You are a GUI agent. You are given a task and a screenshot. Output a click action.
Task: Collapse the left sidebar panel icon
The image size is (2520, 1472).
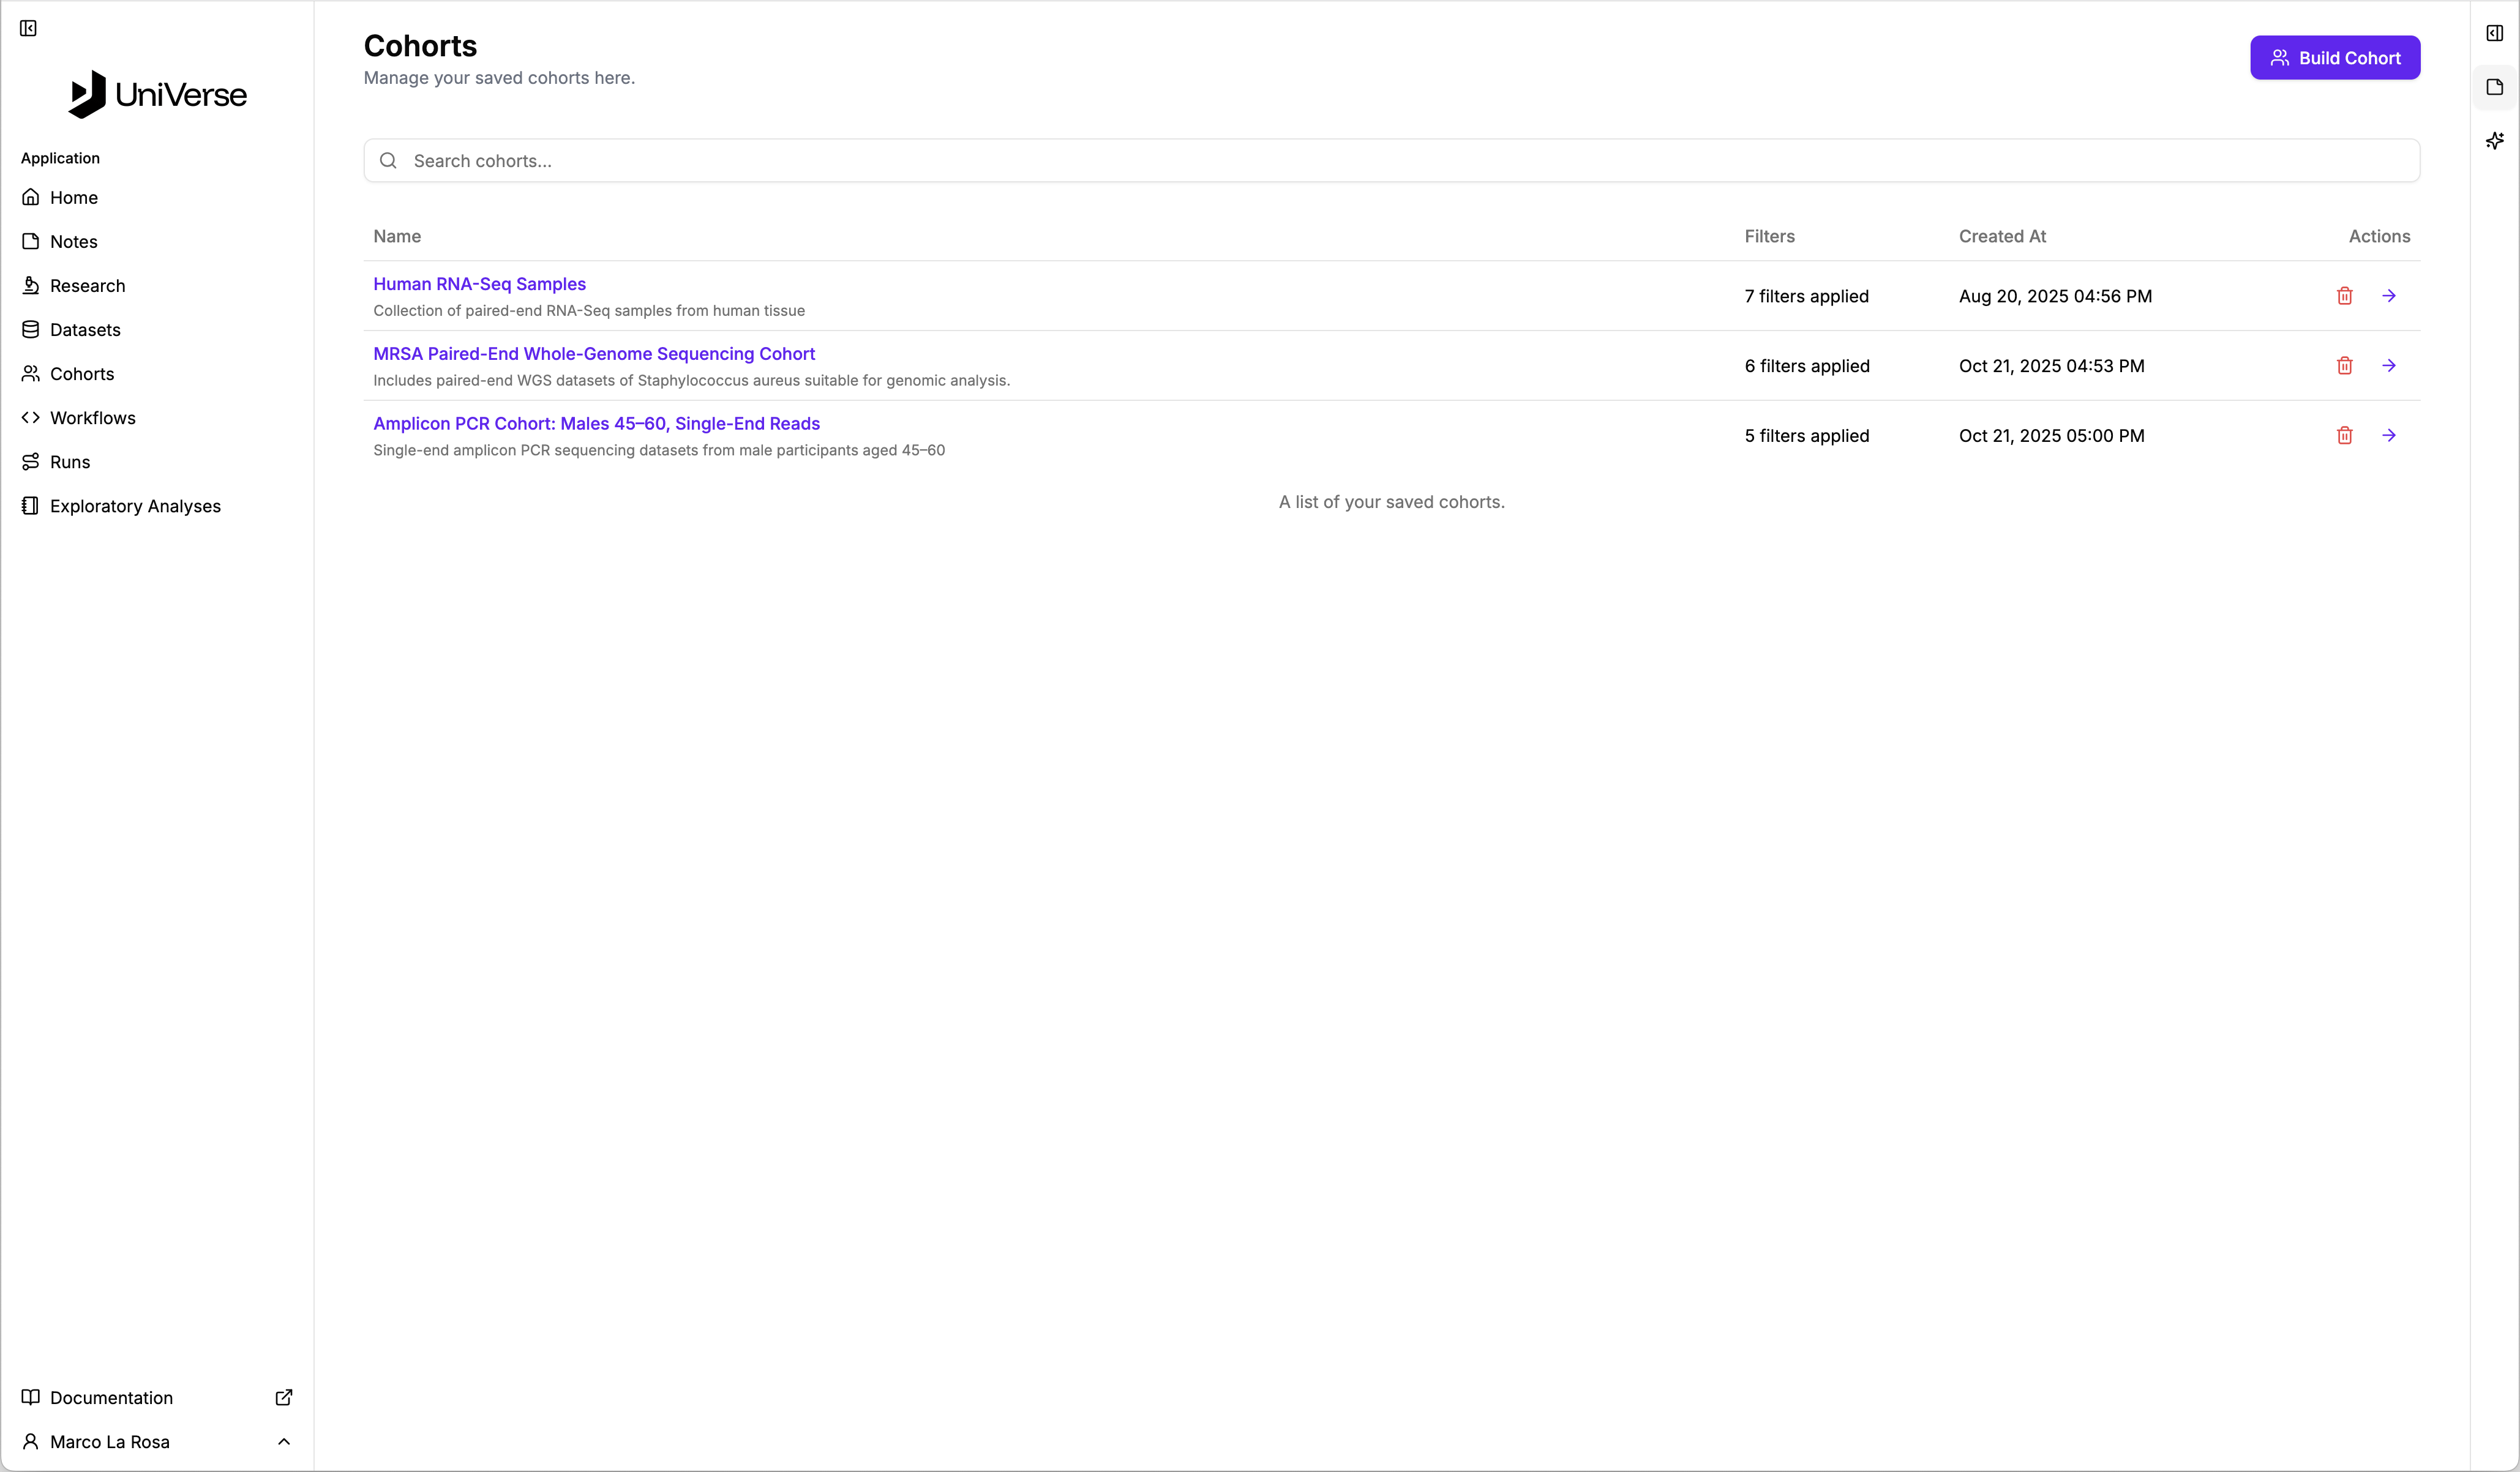(28, 28)
